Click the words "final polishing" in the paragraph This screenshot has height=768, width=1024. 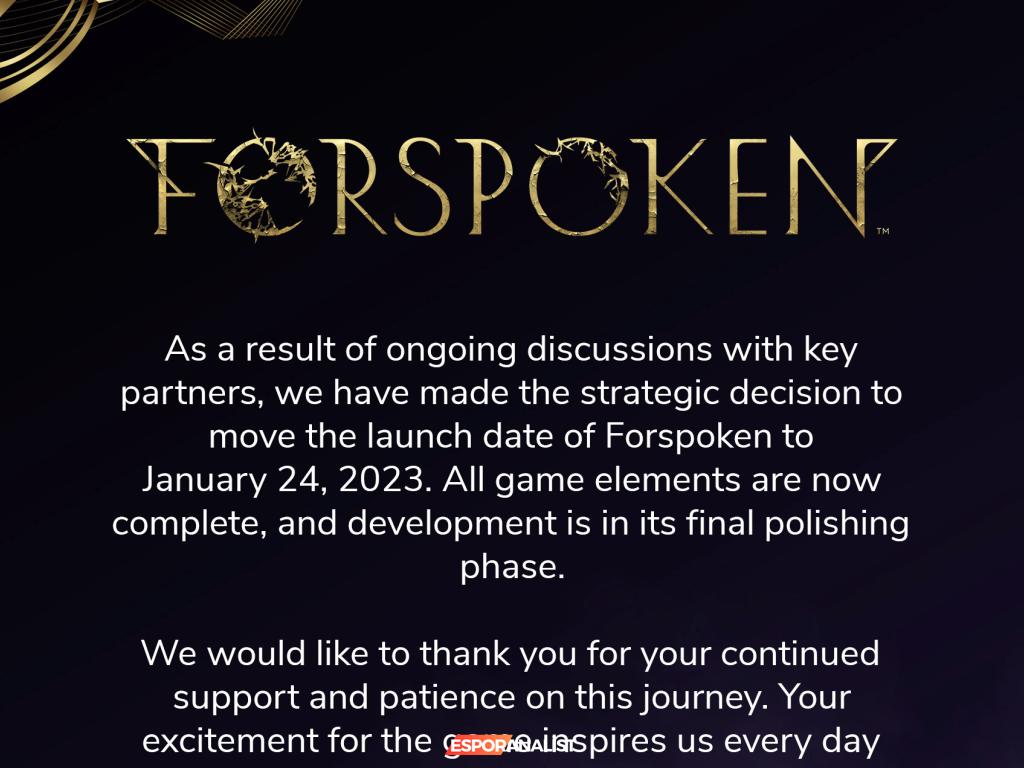click(797, 523)
